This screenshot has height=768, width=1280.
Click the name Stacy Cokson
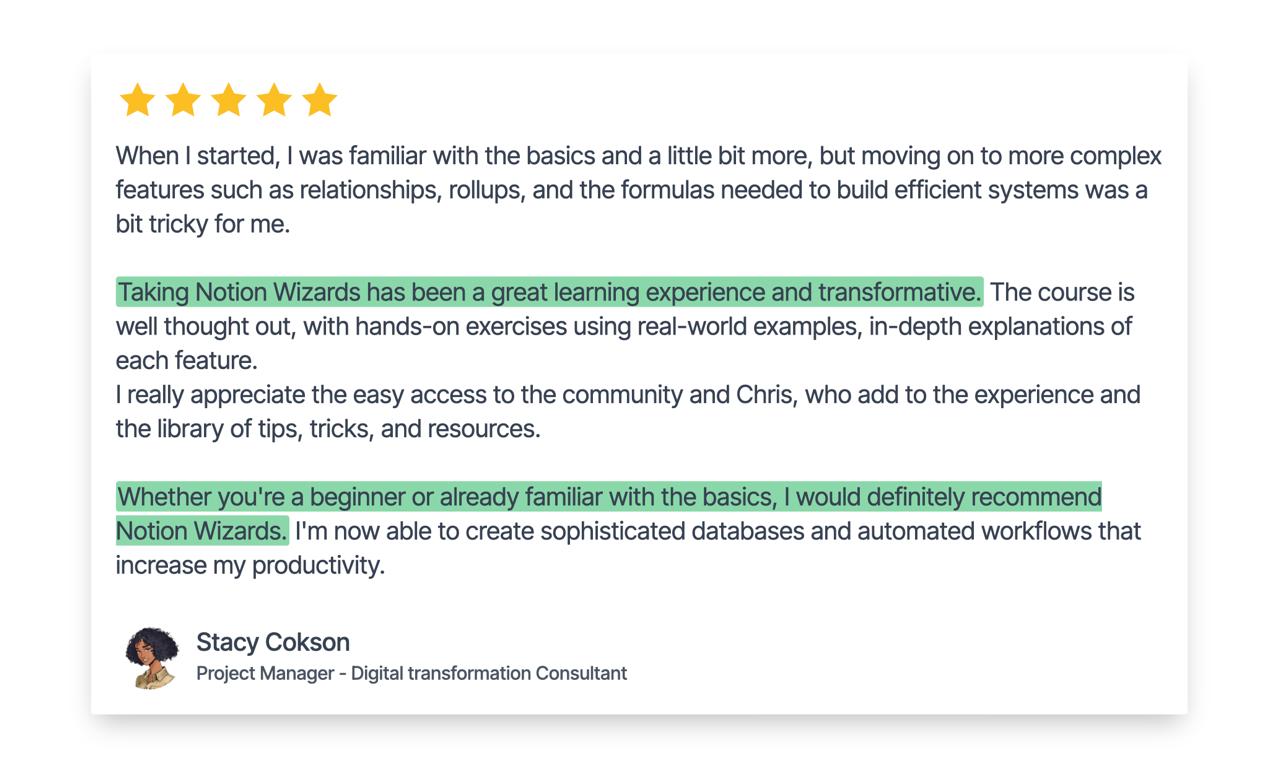pos(273,642)
